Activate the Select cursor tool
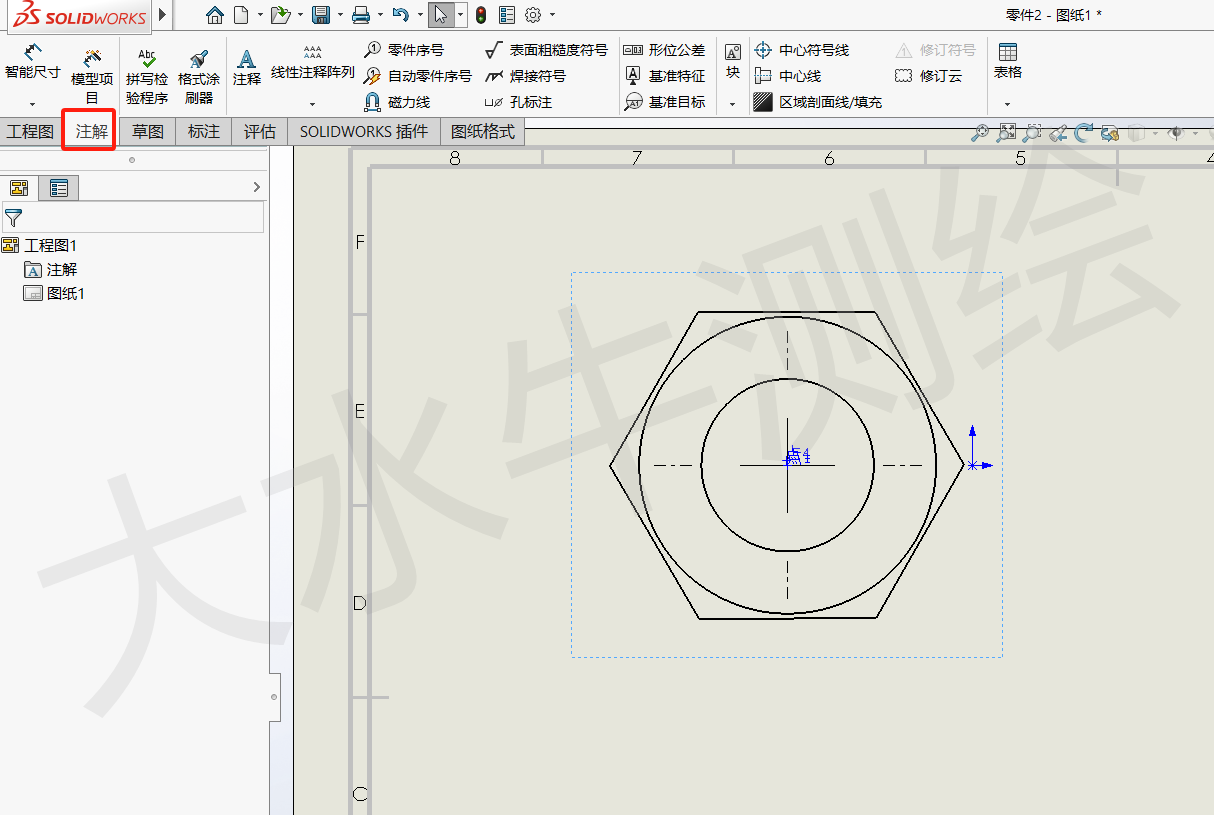1214x815 pixels. tap(441, 15)
